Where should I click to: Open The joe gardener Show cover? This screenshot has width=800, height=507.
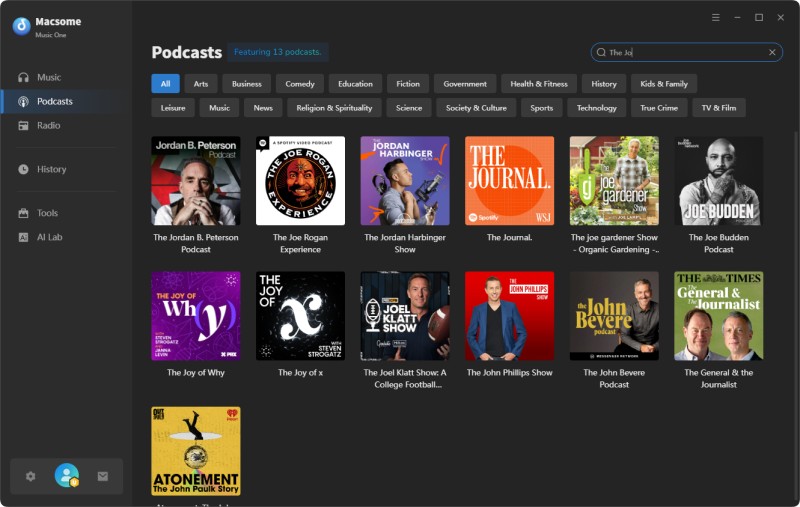(x=614, y=181)
